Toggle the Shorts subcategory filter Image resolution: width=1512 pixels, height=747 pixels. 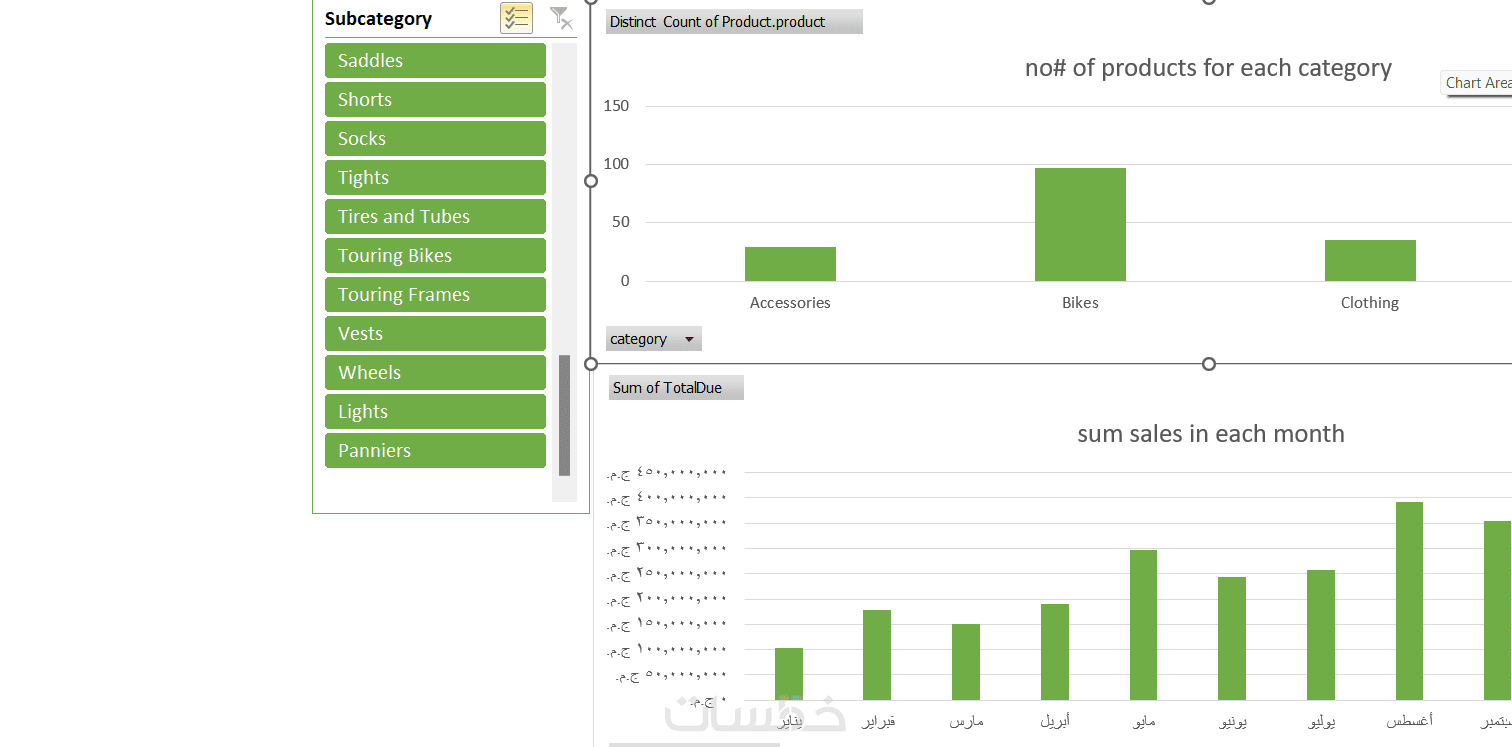(435, 100)
